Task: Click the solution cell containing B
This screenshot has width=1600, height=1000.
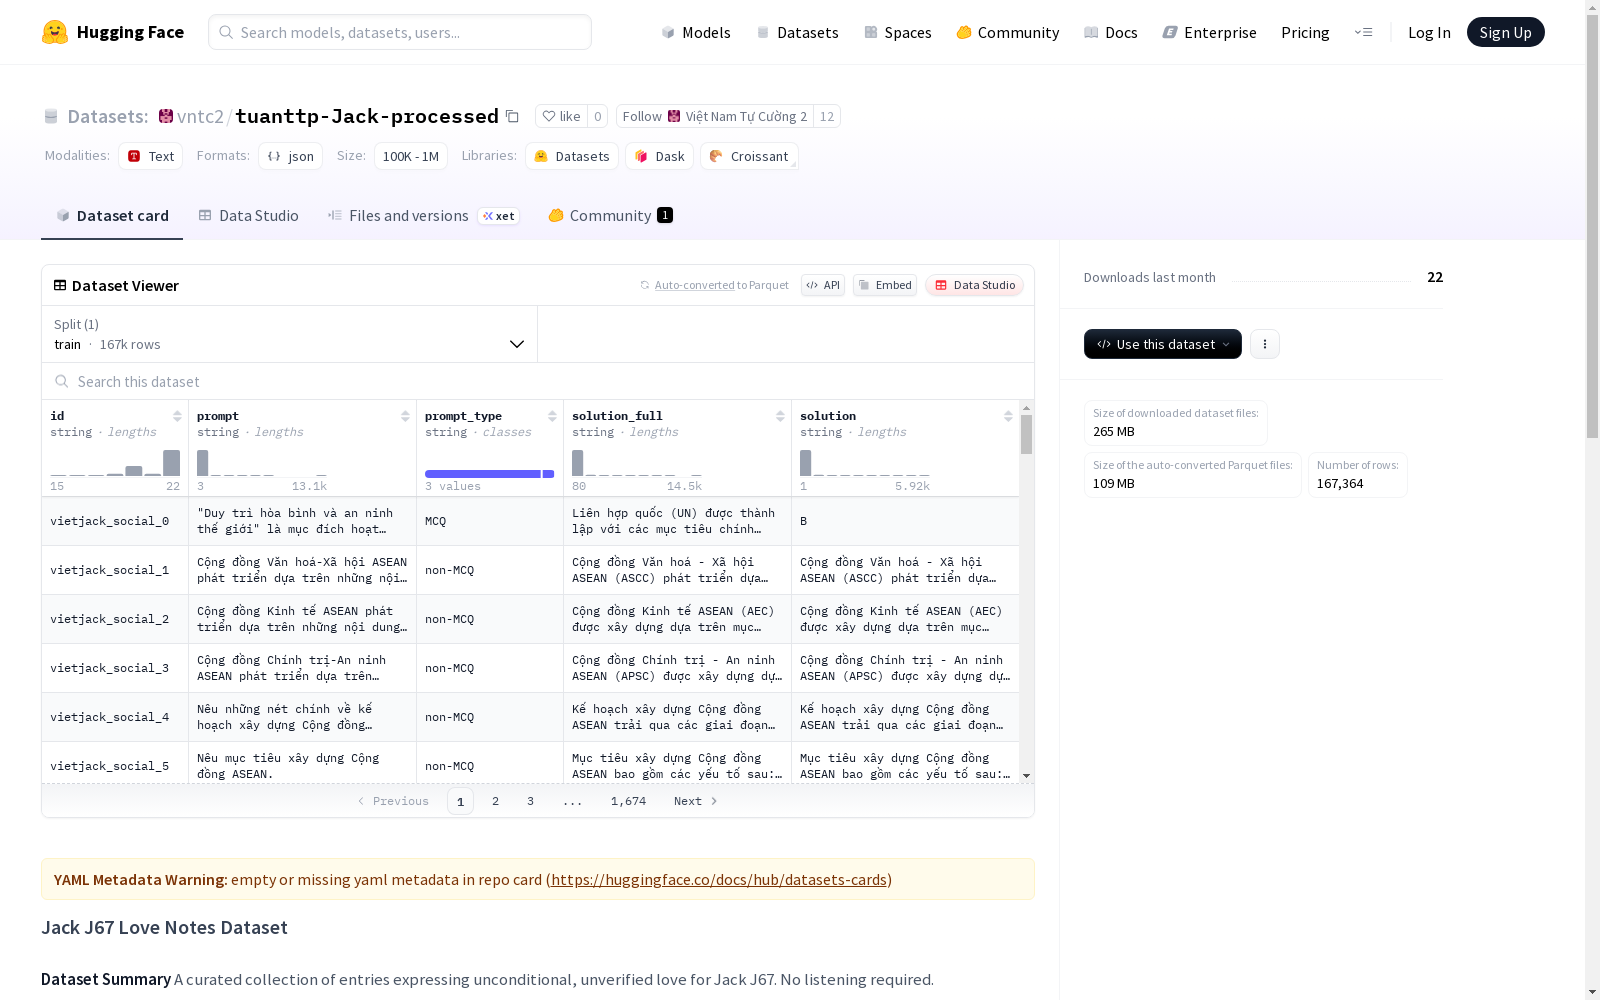Action: (905, 521)
